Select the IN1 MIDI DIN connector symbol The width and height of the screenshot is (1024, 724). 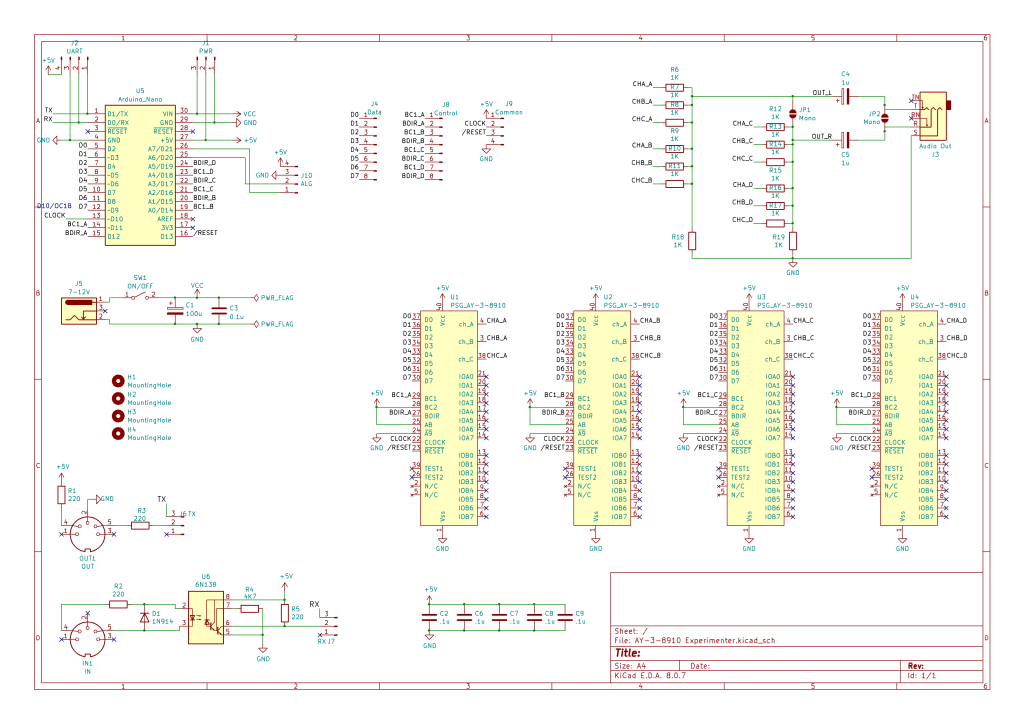[87, 636]
